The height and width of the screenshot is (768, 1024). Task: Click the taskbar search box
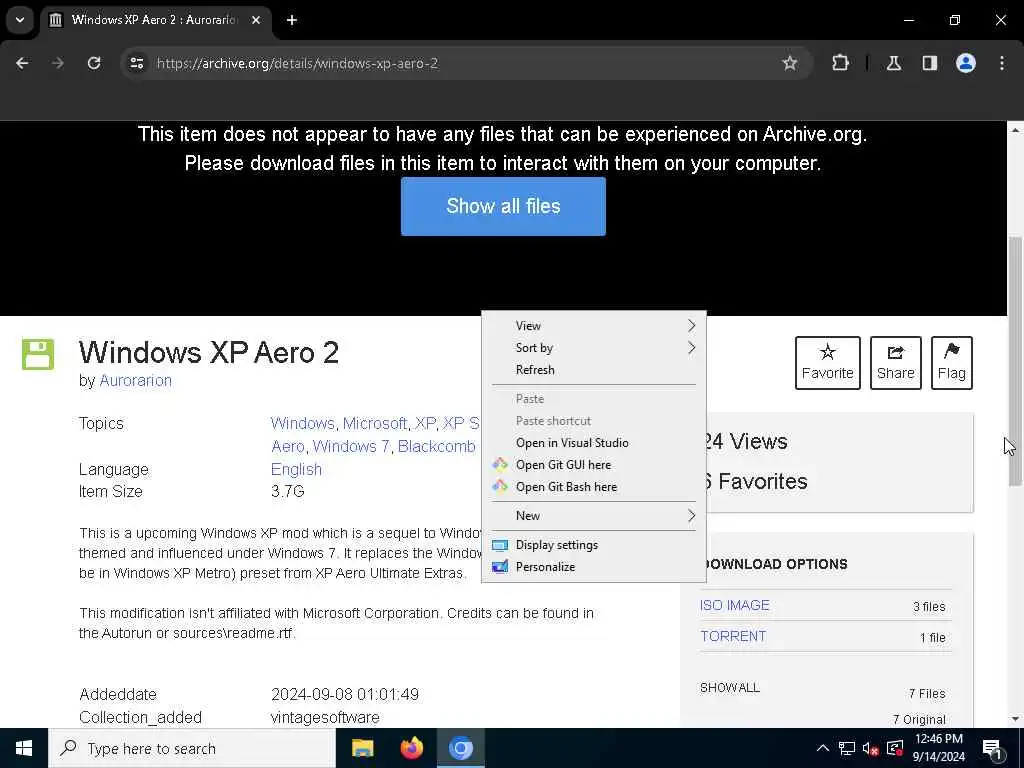coord(192,748)
